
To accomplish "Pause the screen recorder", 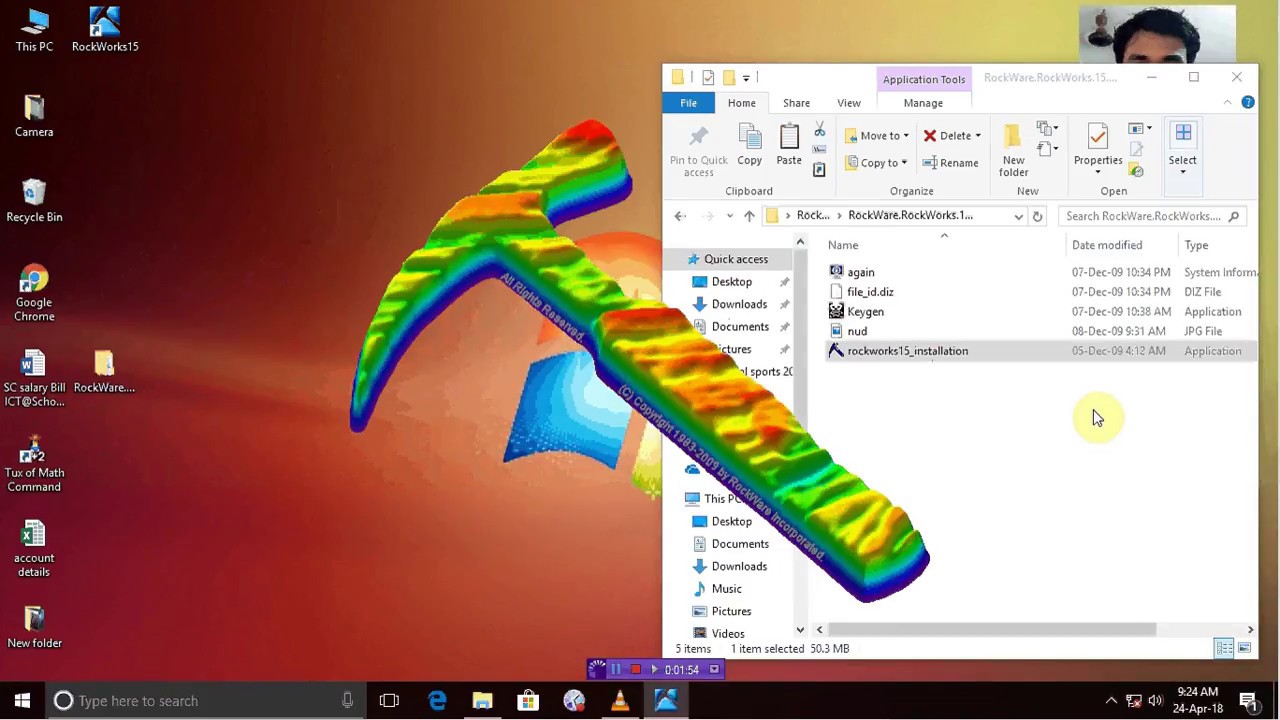I will coord(616,669).
